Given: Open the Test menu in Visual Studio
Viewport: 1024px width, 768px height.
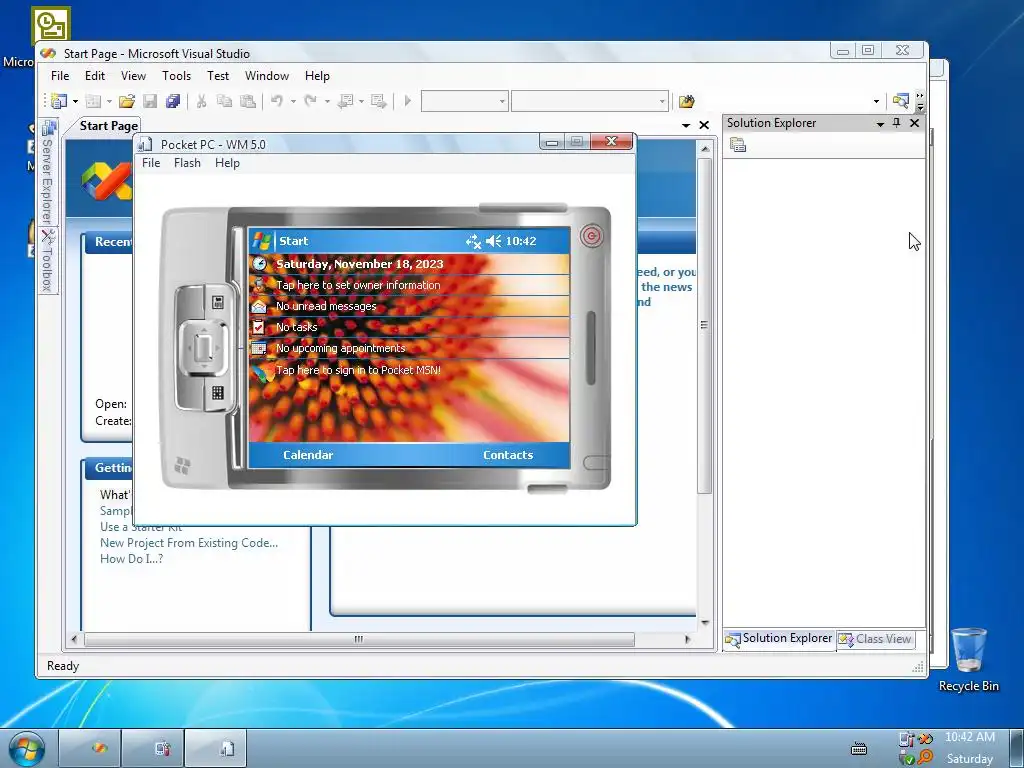Looking at the screenshot, I should point(218,76).
